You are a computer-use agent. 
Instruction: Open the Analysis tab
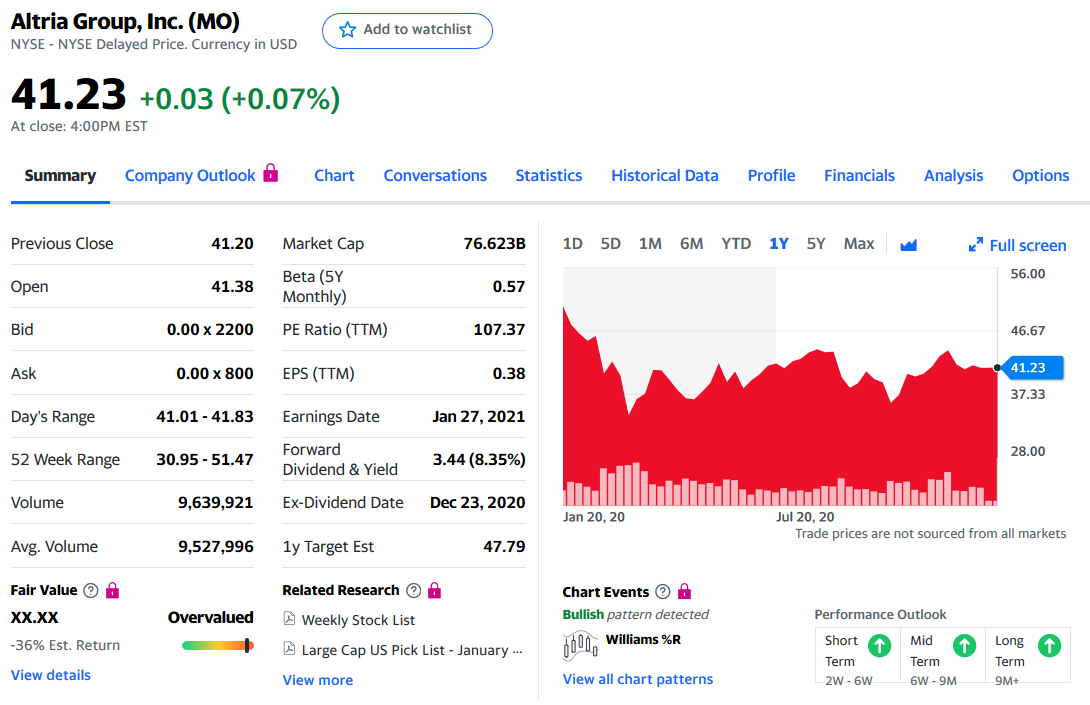[x=953, y=175]
